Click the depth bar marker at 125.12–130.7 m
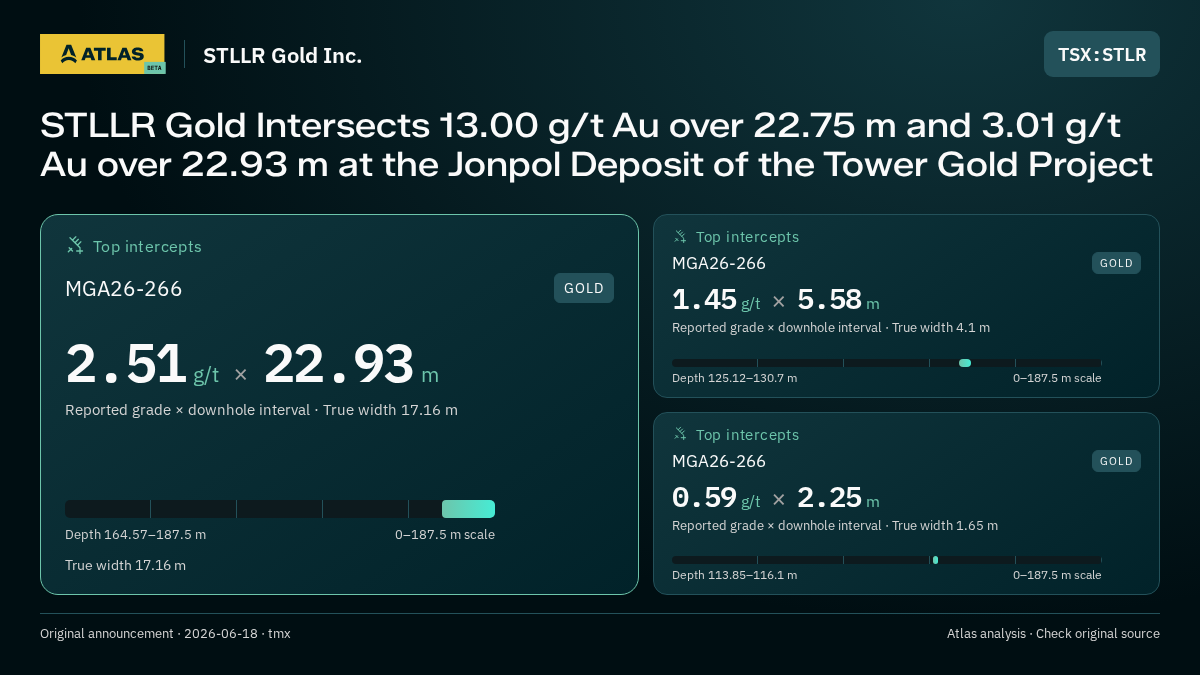Viewport: 1200px width, 675px height. [x=965, y=363]
